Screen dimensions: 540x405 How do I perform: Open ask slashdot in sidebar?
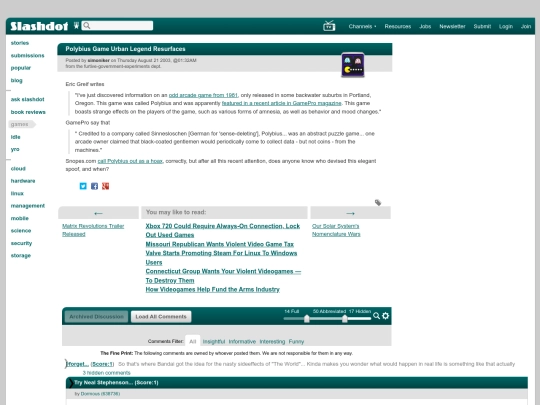[28, 99]
